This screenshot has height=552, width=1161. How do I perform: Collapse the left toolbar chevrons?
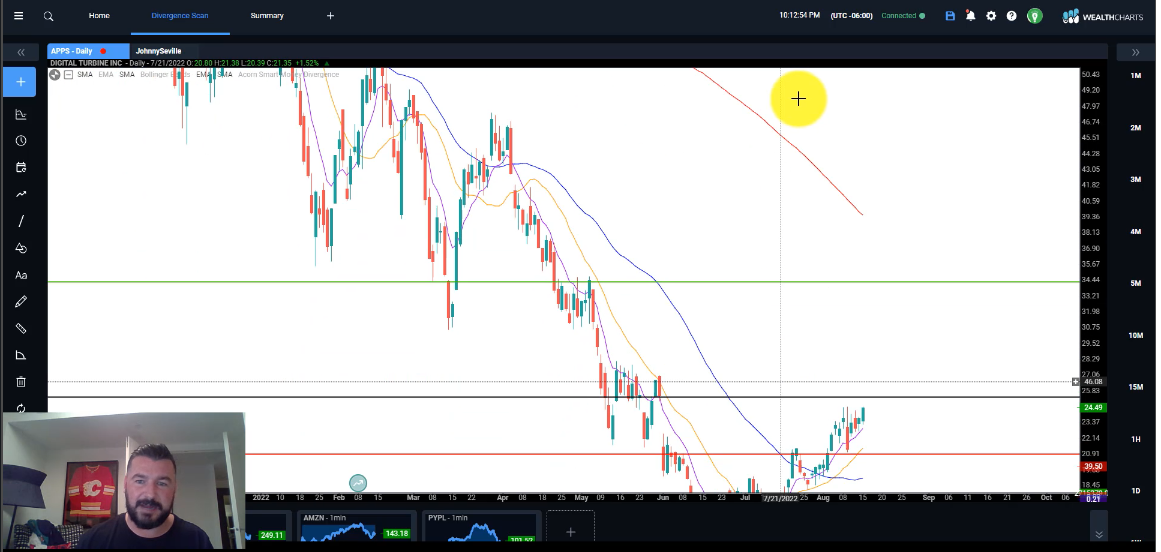click(x=21, y=52)
